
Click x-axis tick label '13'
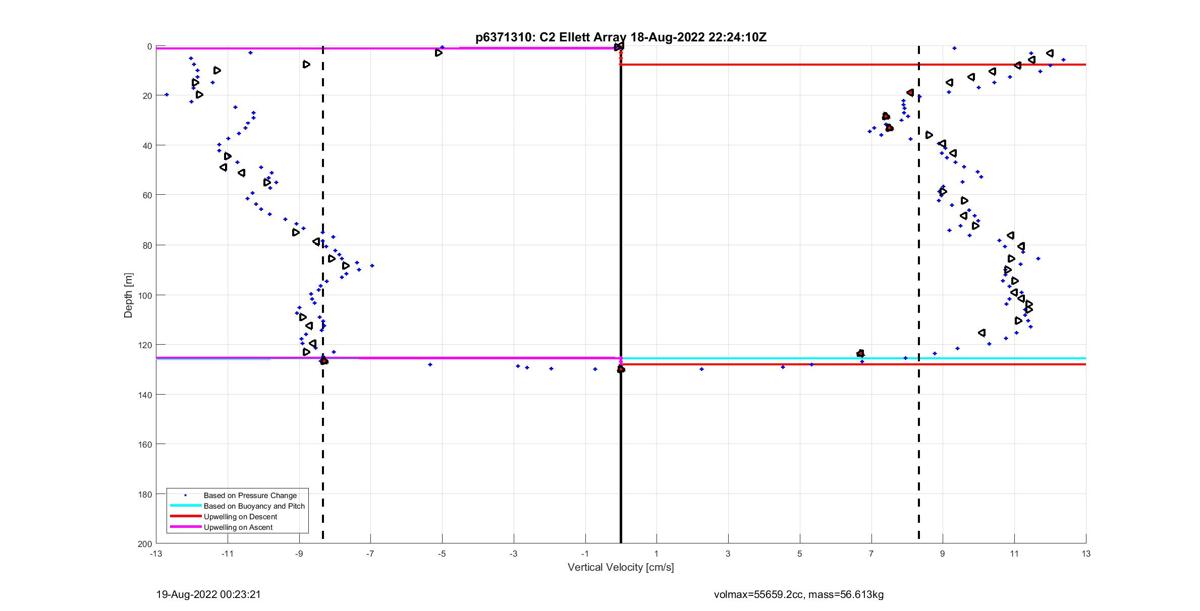click(1086, 553)
